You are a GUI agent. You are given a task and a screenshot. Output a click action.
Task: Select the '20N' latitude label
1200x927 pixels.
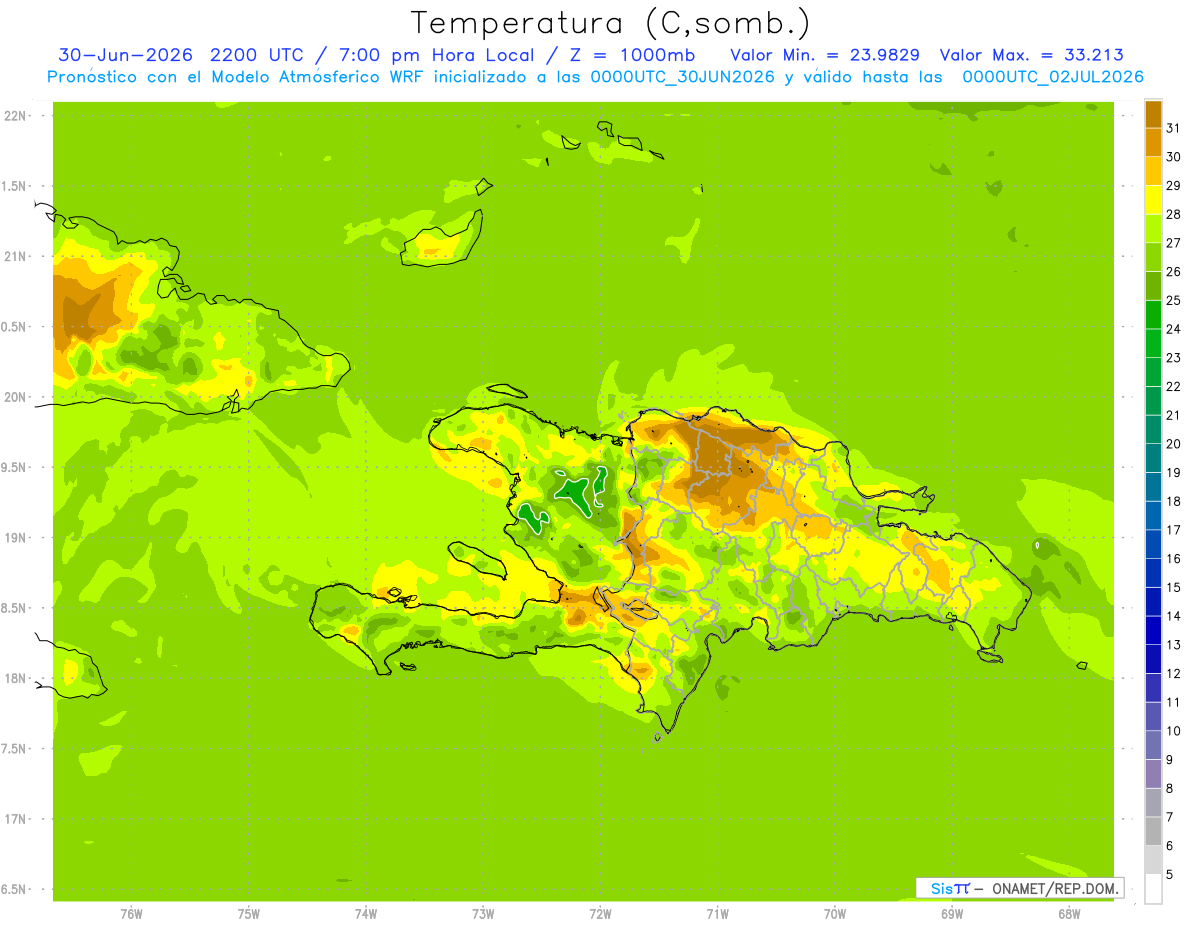15,397
